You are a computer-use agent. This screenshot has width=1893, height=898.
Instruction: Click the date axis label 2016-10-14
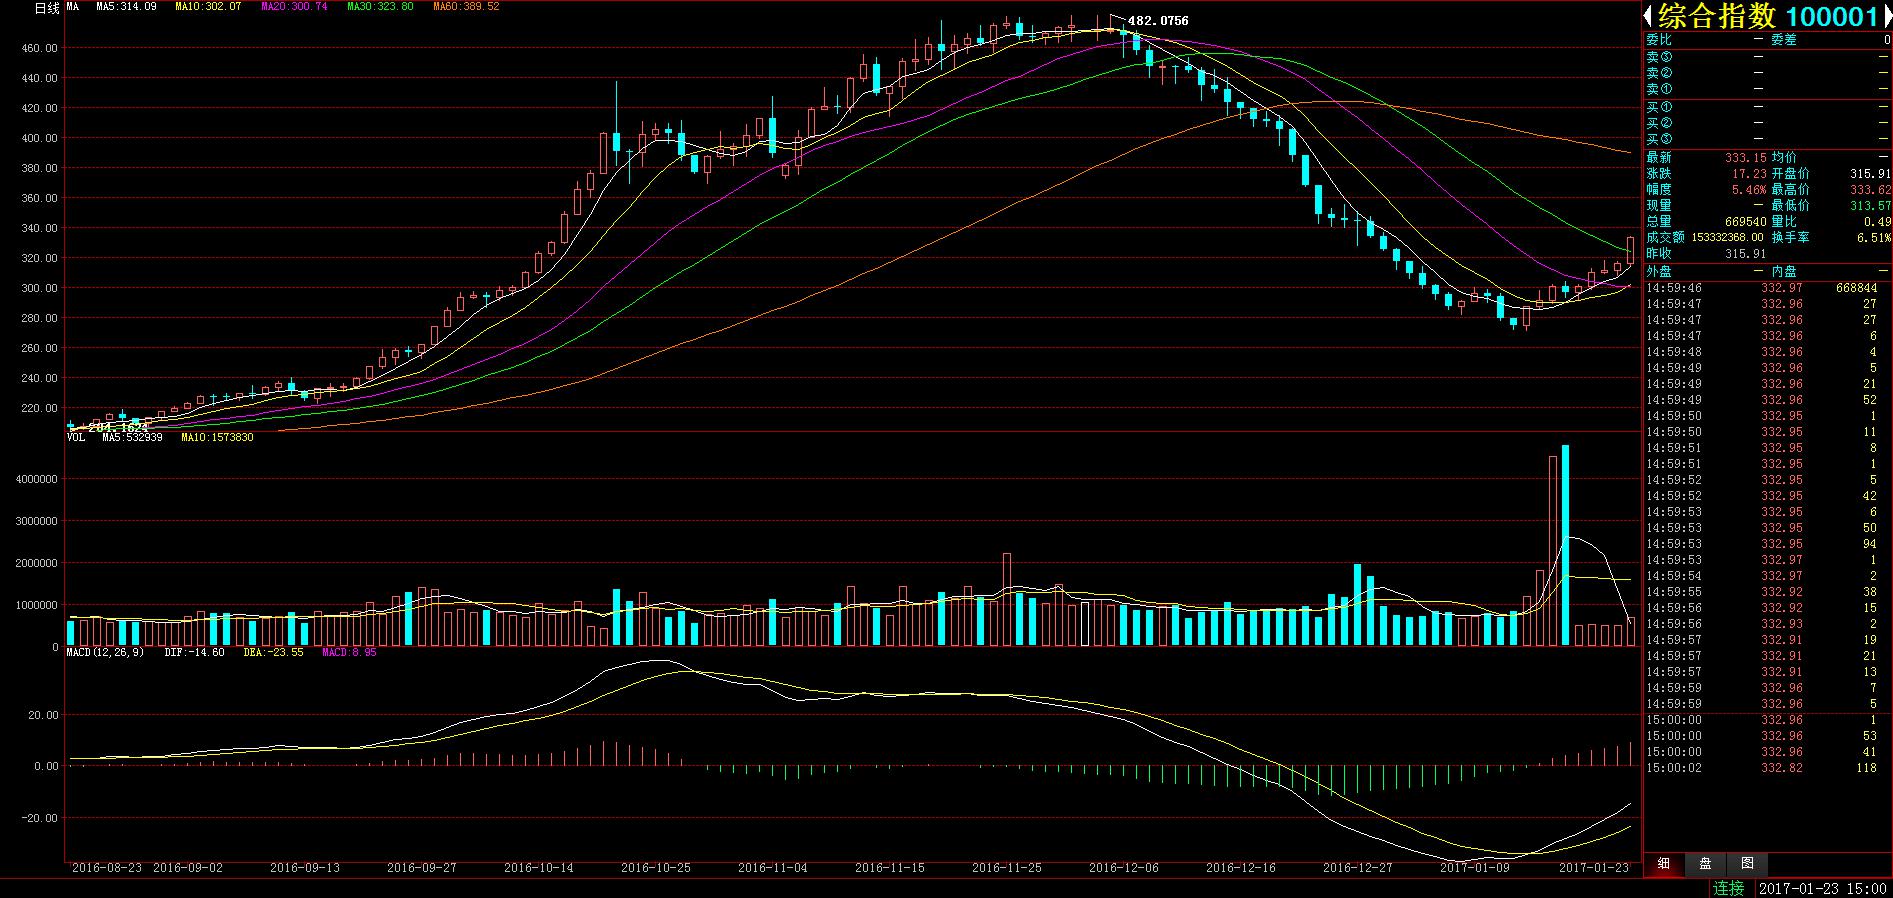click(x=539, y=868)
